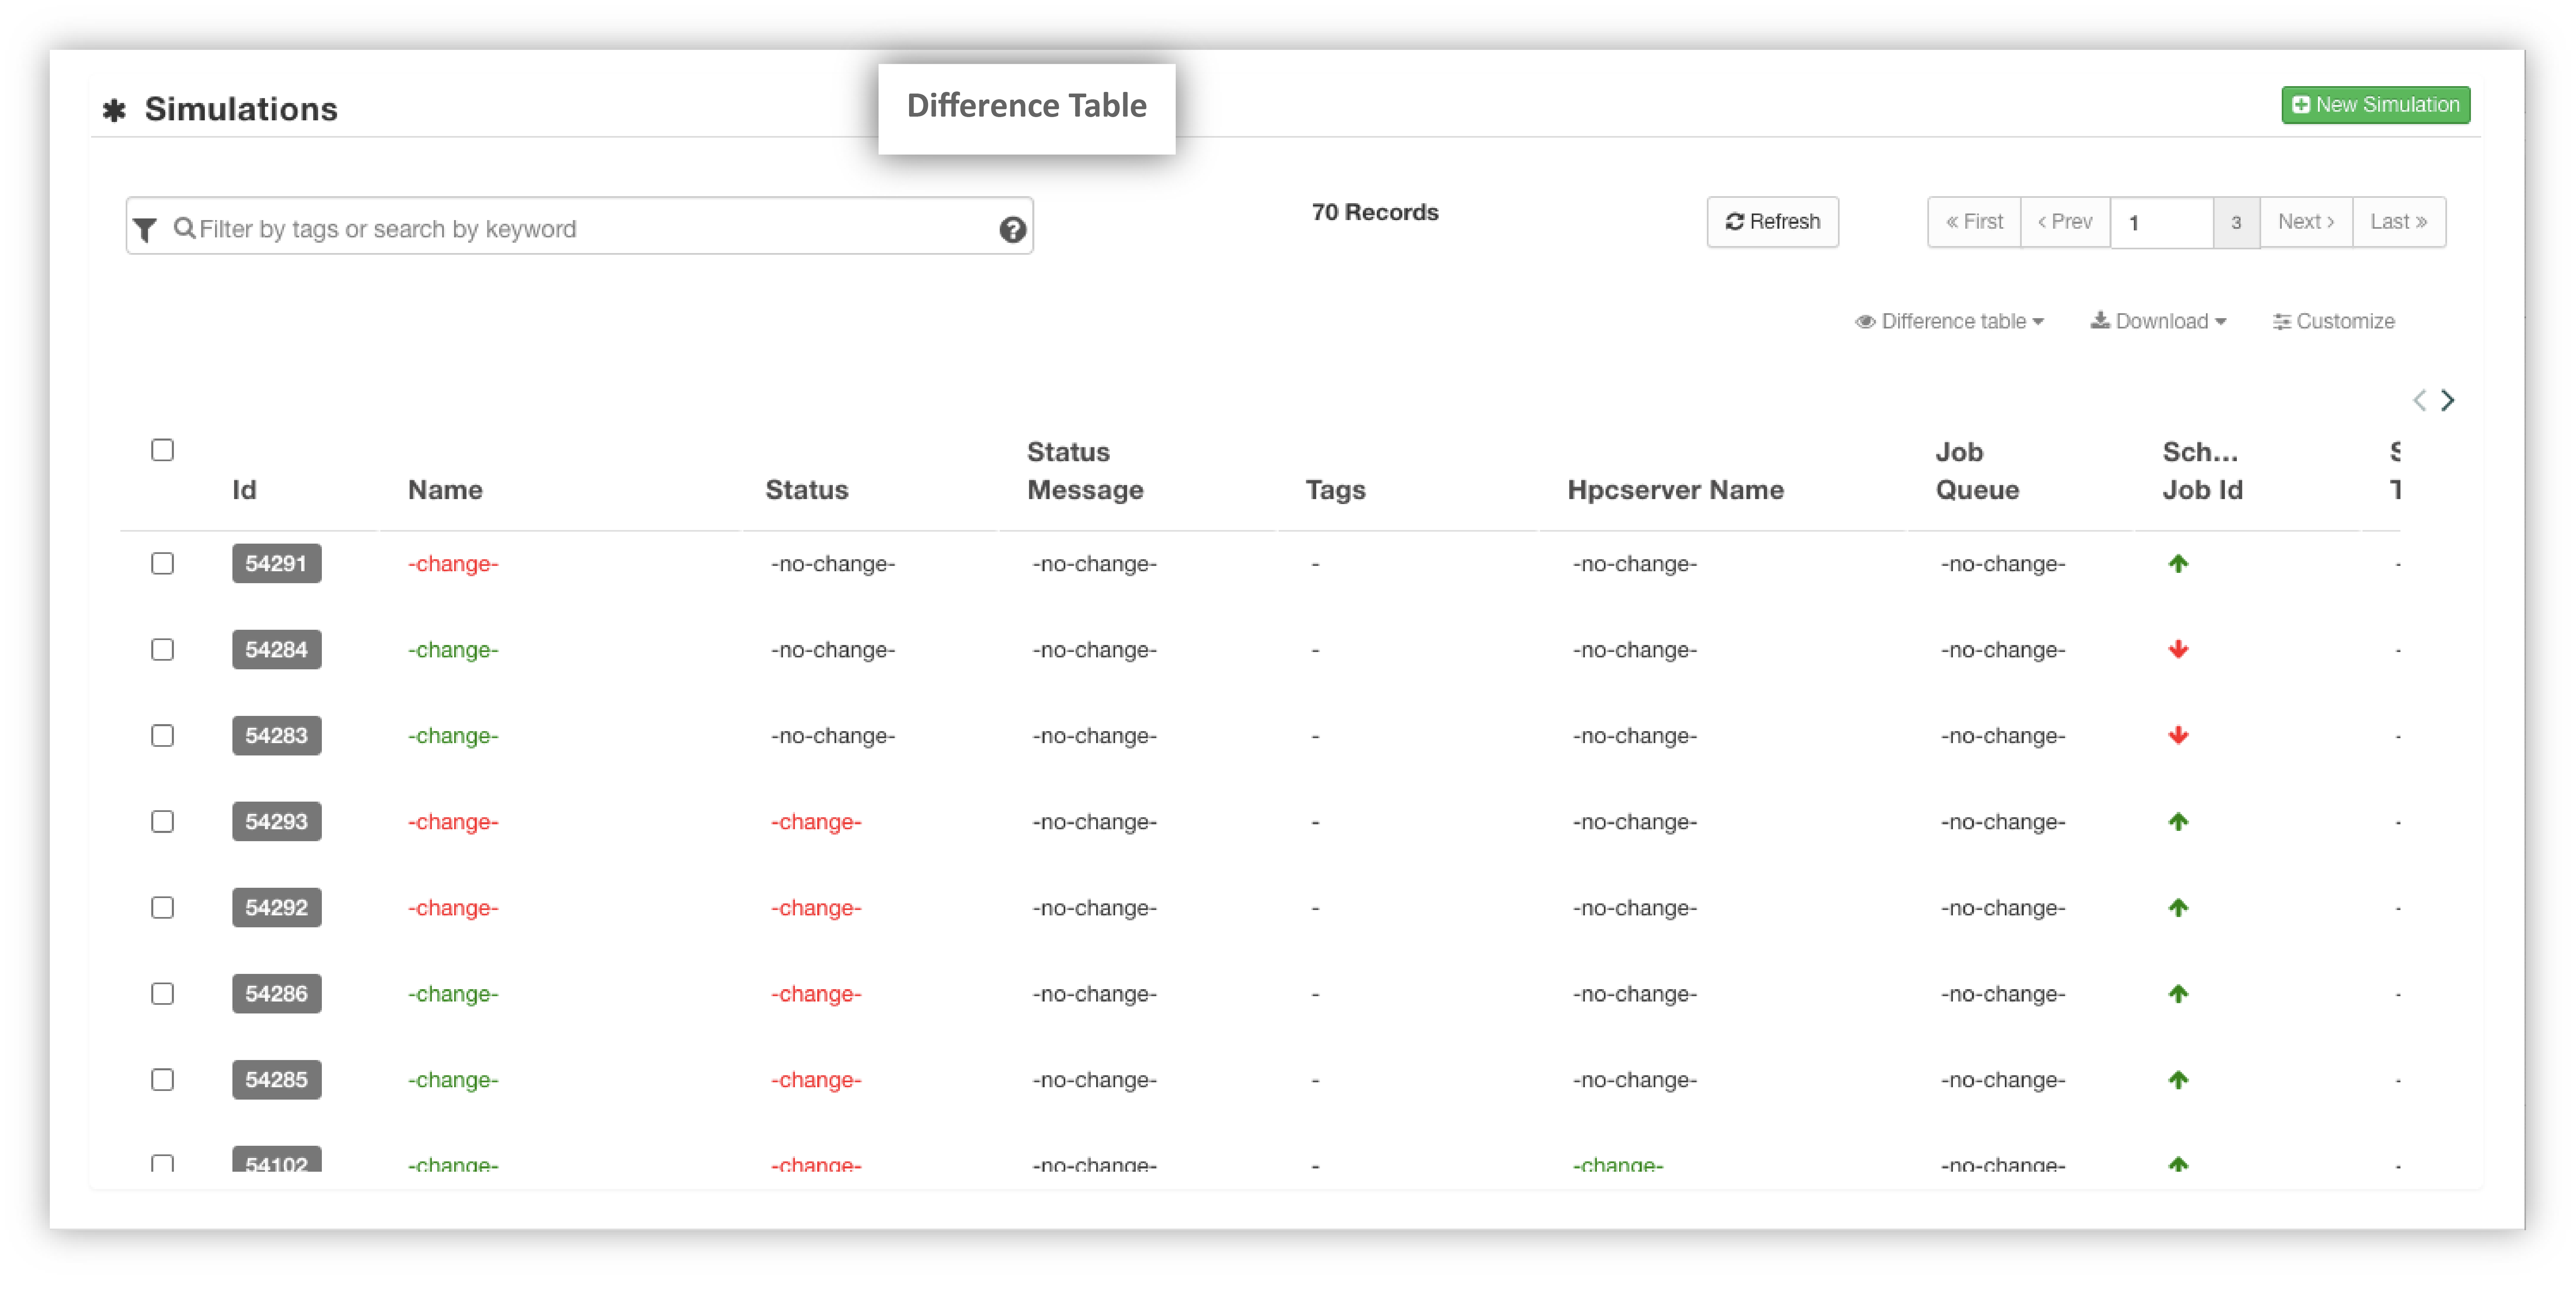Click green up arrow for row 54285
Screen dimensions: 2576x1290
(x=2178, y=1079)
